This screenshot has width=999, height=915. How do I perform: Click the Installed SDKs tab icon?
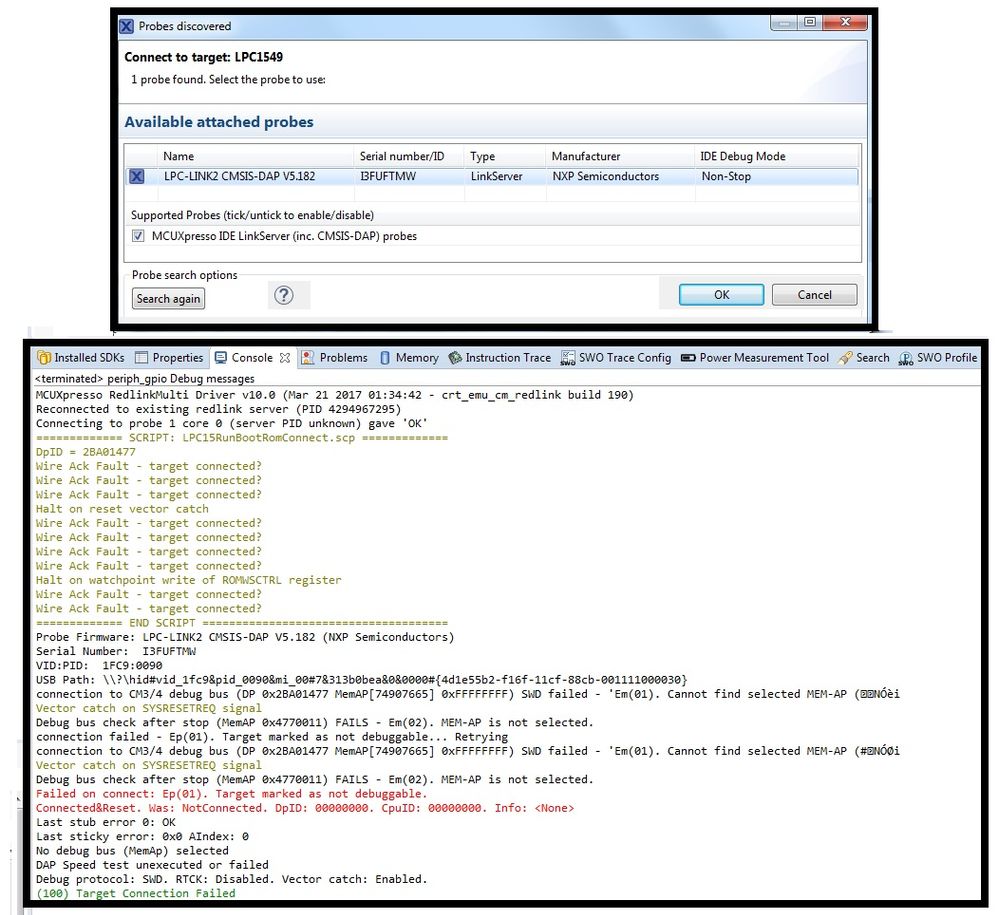coord(44,357)
